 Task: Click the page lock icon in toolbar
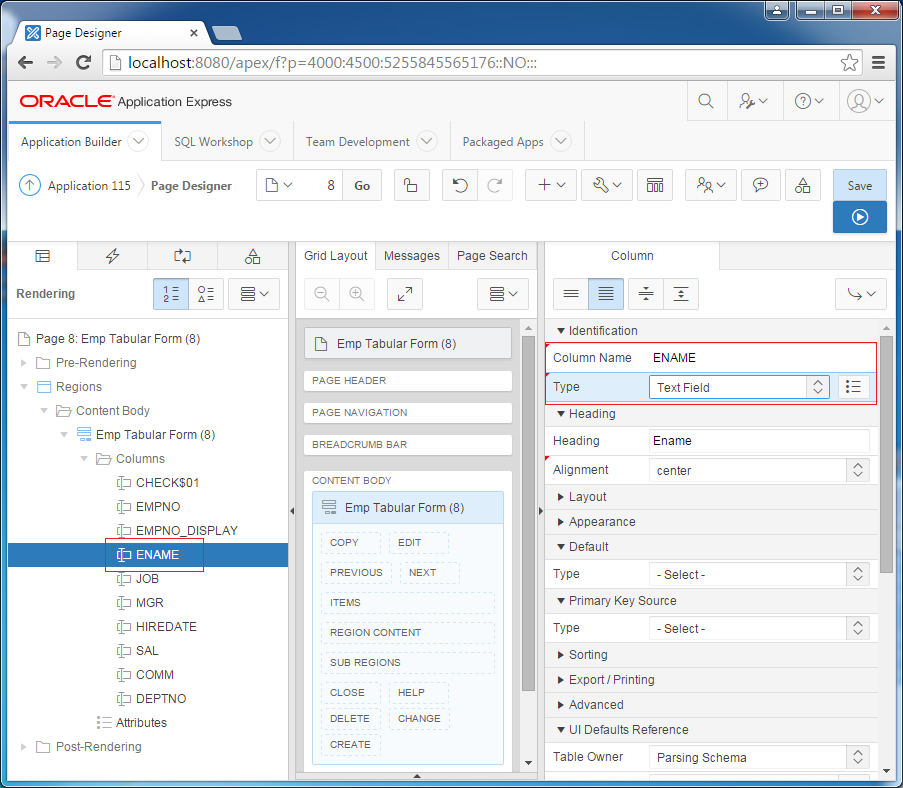[x=411, y=185]
